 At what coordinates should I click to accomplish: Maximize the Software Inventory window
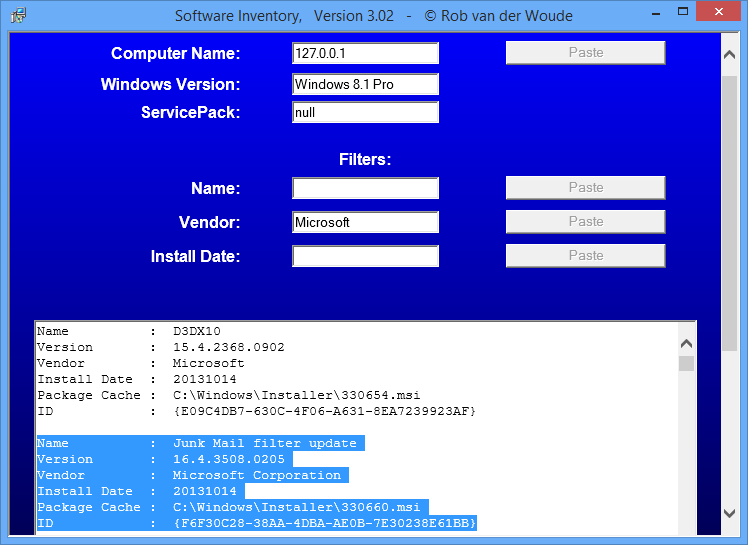pyautogui.click(x=683, y=12)
